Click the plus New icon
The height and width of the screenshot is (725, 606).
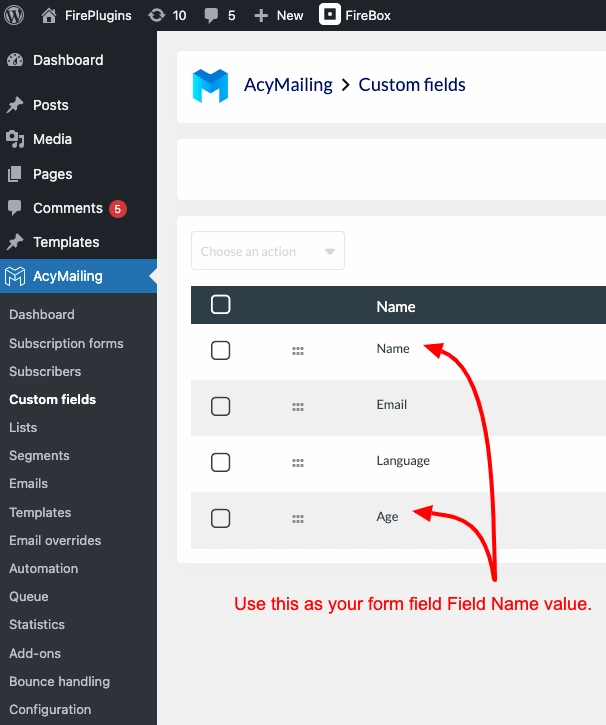(261, 16)
